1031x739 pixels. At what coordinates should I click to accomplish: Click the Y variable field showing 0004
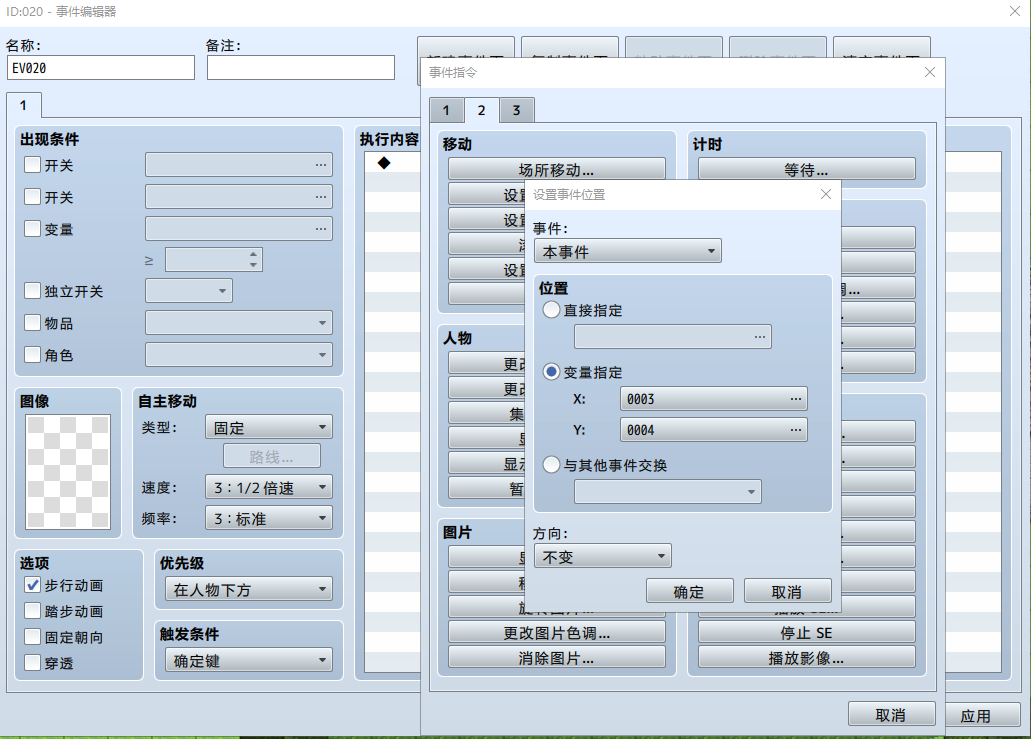pyautogui.click(x=713, y=429)
